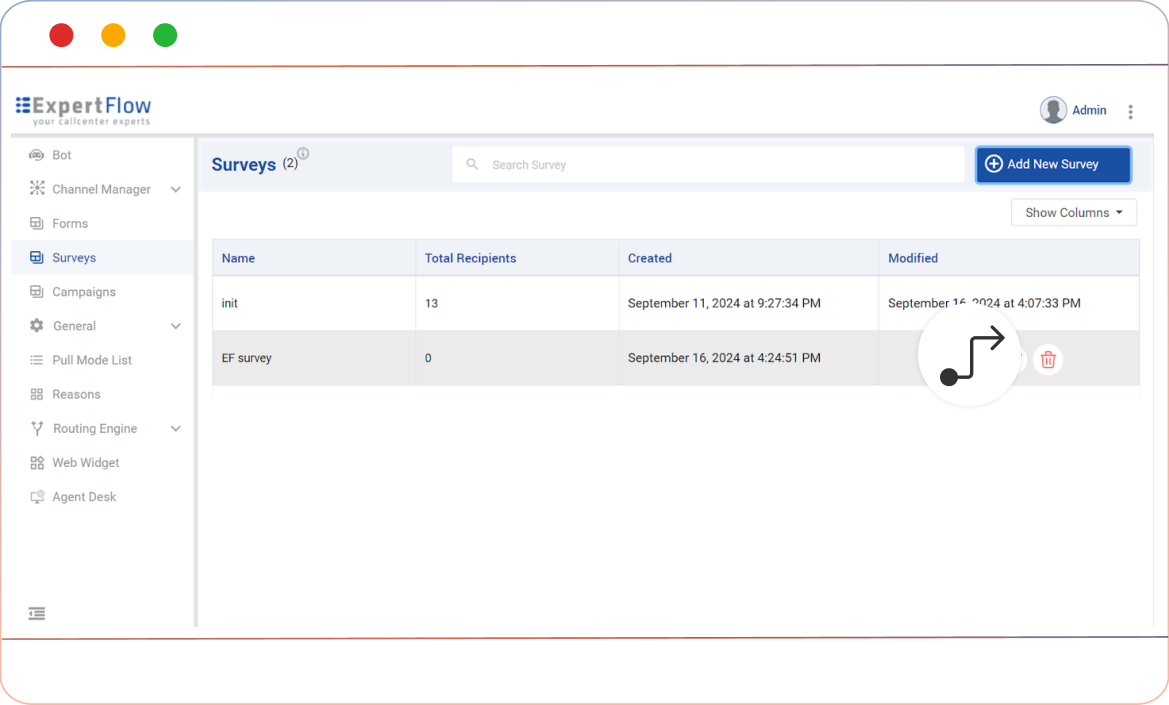Open the three-dot menu beside Admin
The image size is (1169, 705).
[1130, 111]
